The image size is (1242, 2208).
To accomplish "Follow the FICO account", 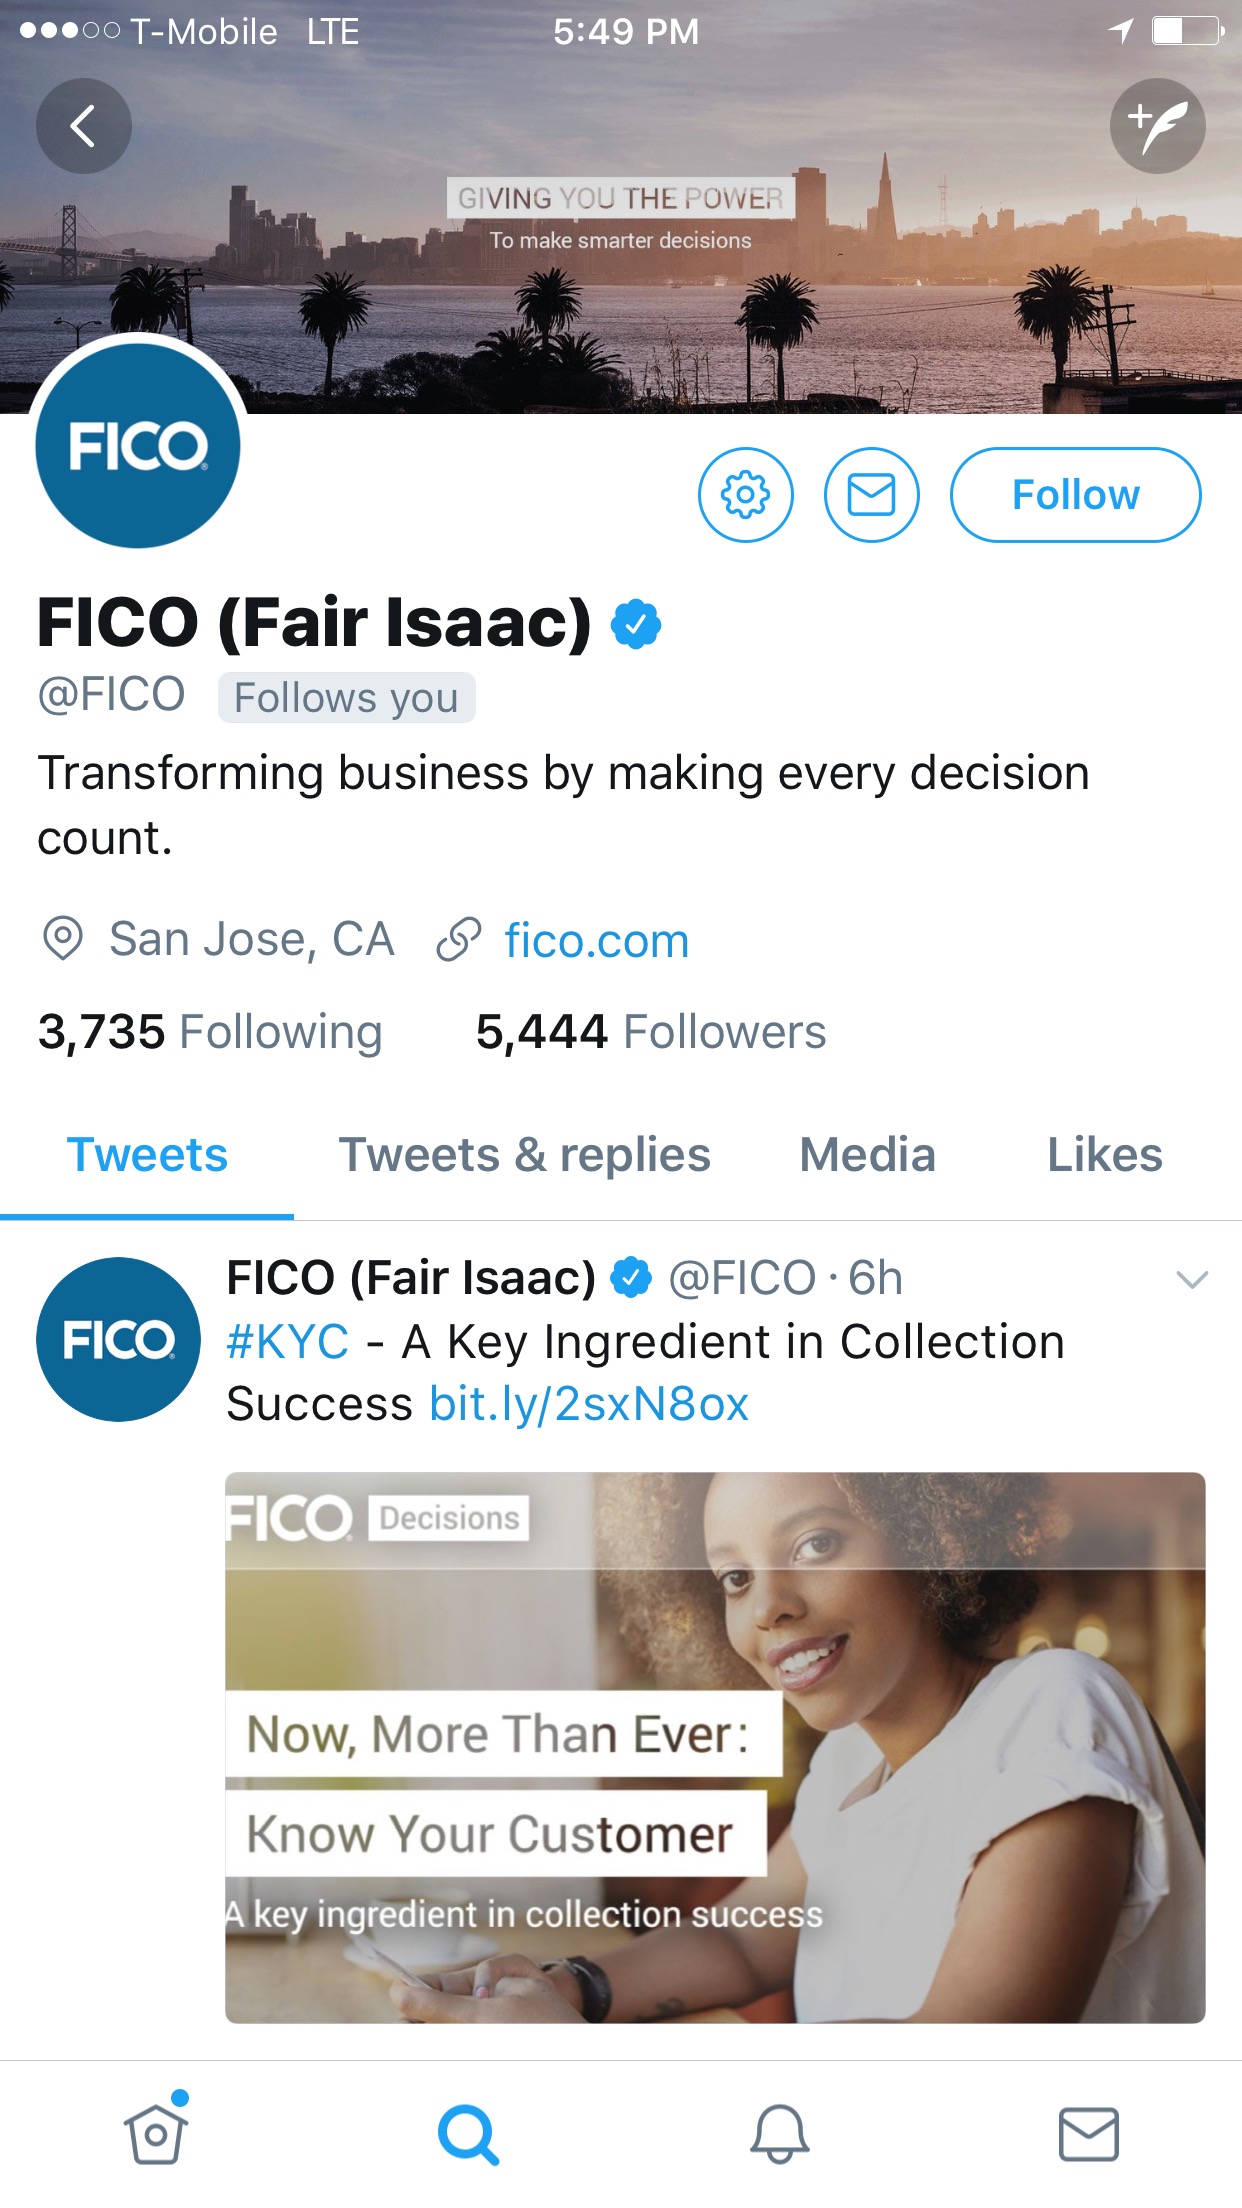I will point(1075,495).
